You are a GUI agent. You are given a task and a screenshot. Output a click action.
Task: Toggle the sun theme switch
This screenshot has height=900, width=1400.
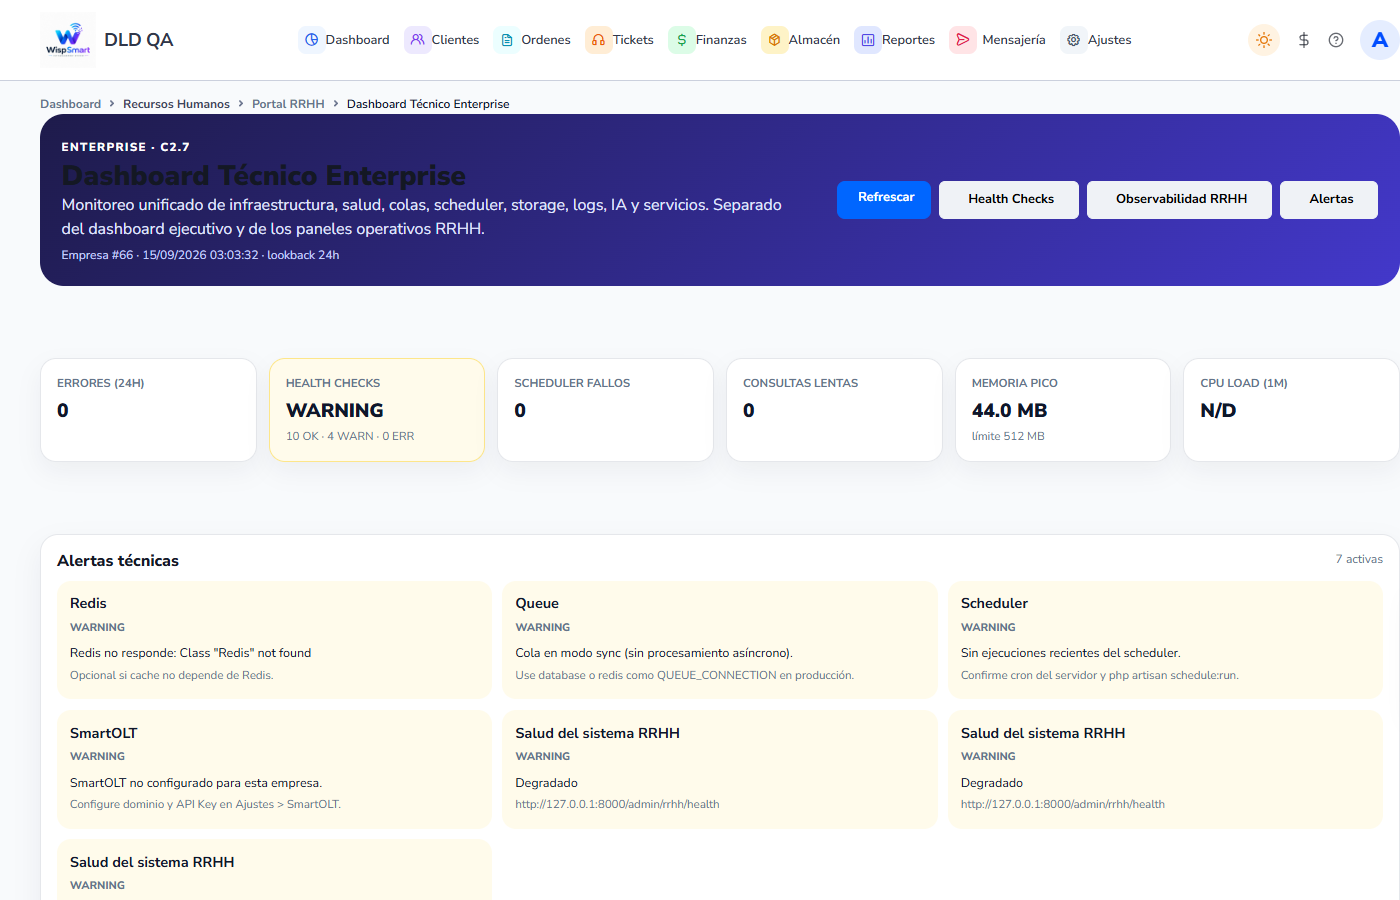1264,40
